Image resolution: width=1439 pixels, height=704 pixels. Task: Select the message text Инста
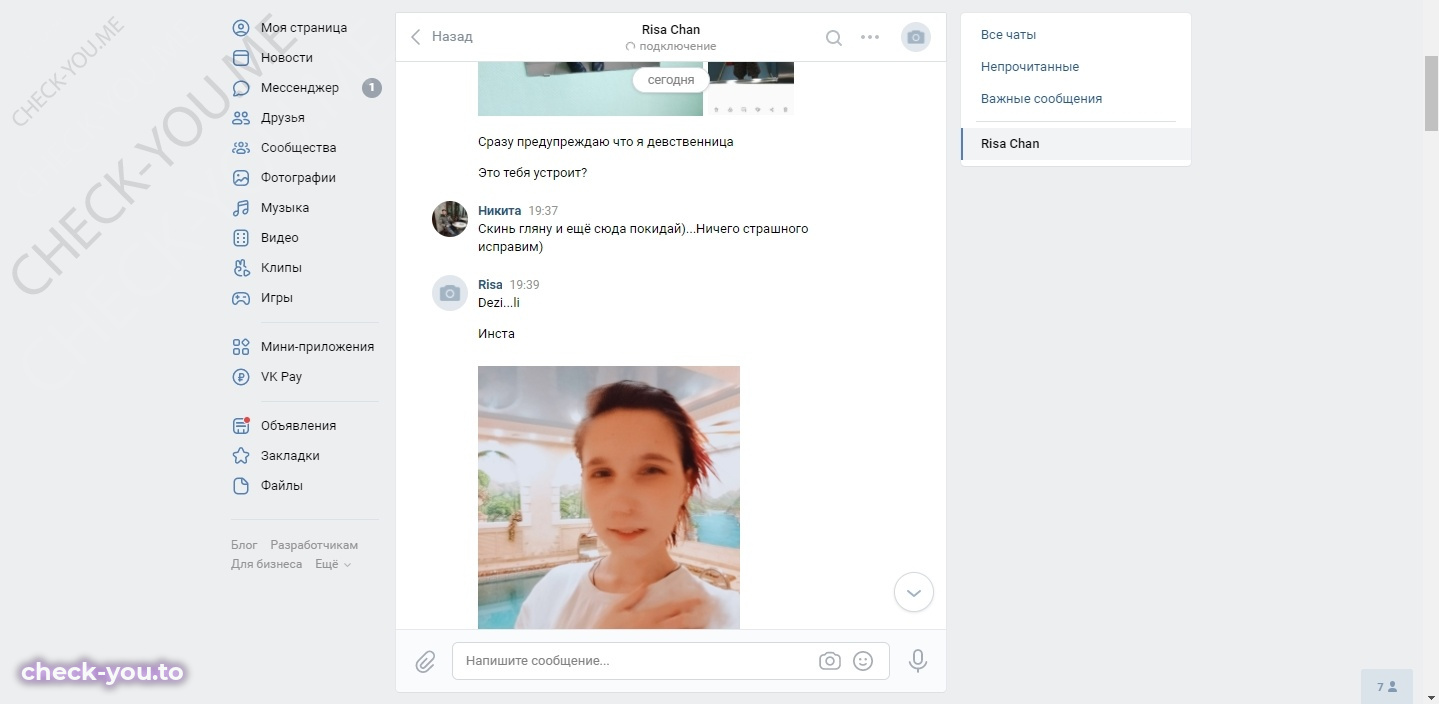tap(496, 334)
